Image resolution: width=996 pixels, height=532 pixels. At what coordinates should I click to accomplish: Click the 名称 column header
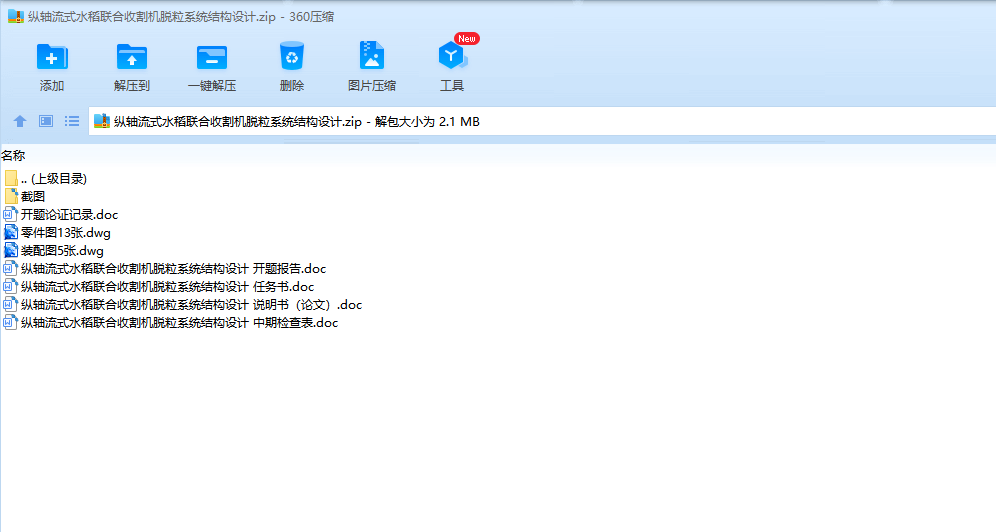point(13,156)
